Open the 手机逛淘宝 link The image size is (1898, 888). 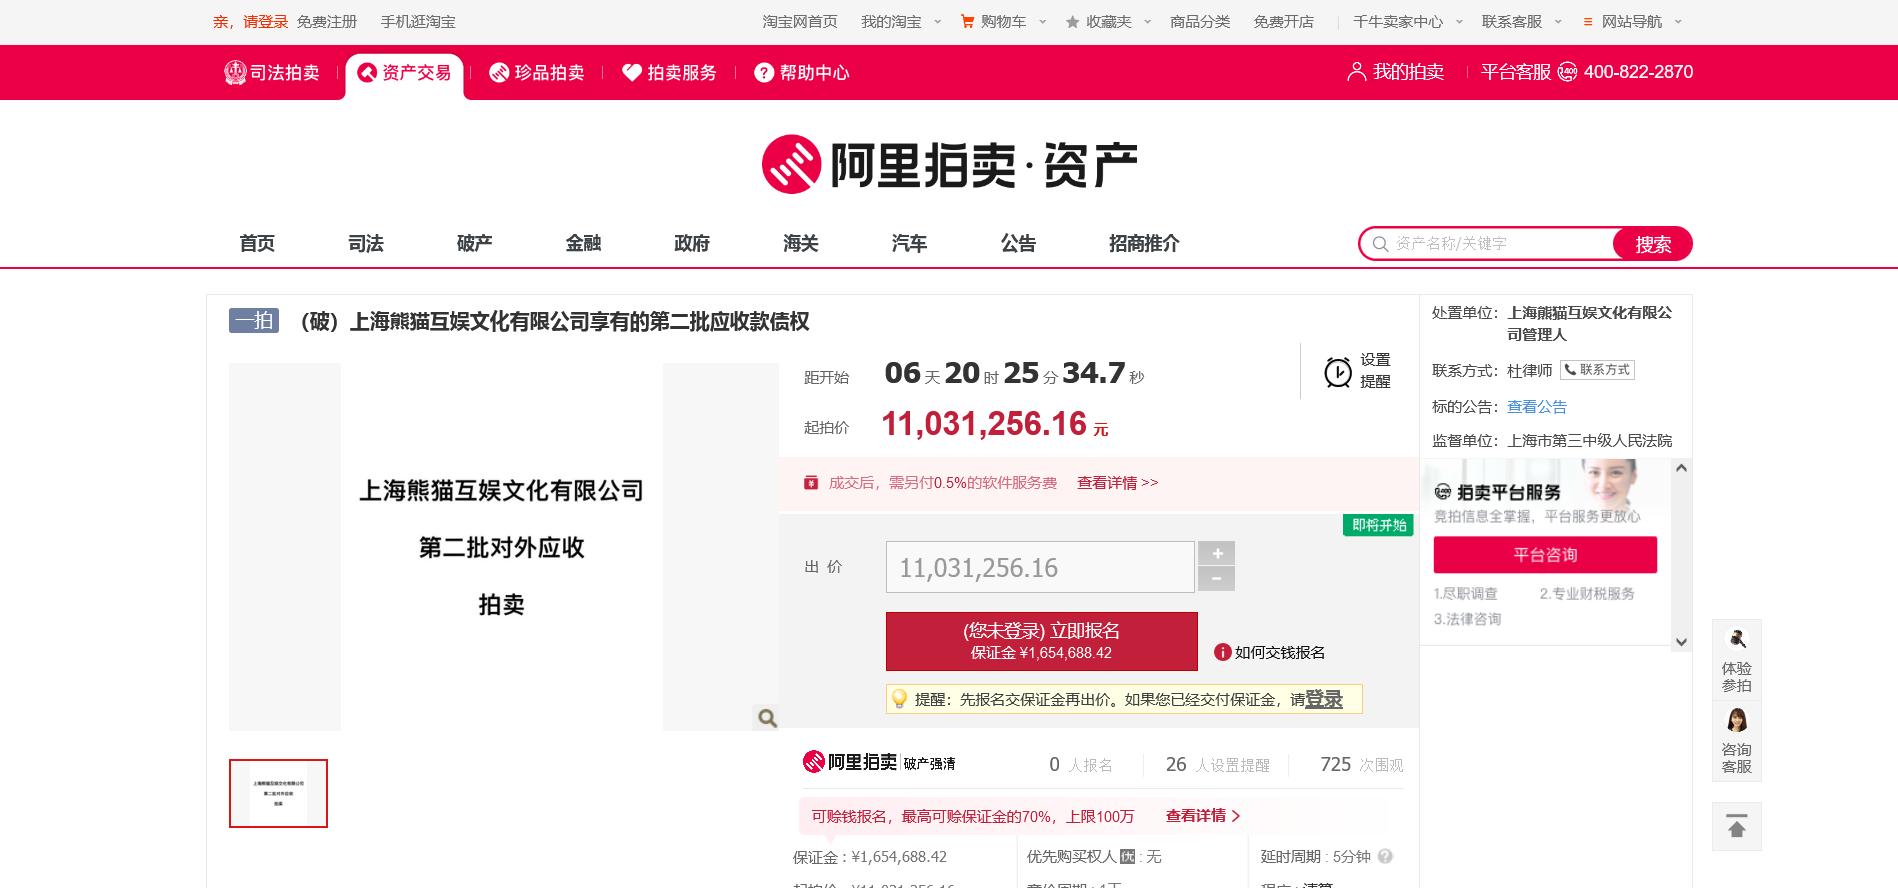[418, 21]
